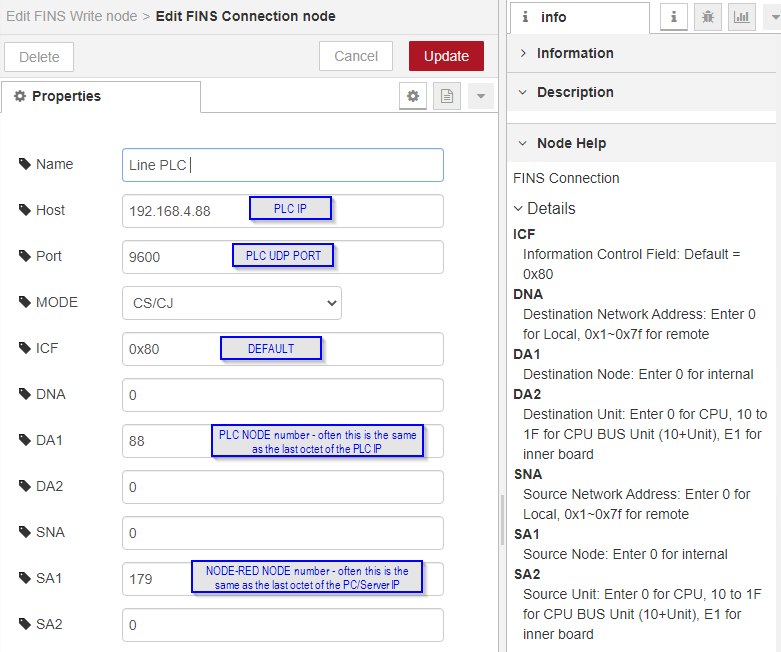
Task: Click the DA2 heading in Node Help
Action: coord(527,394)
